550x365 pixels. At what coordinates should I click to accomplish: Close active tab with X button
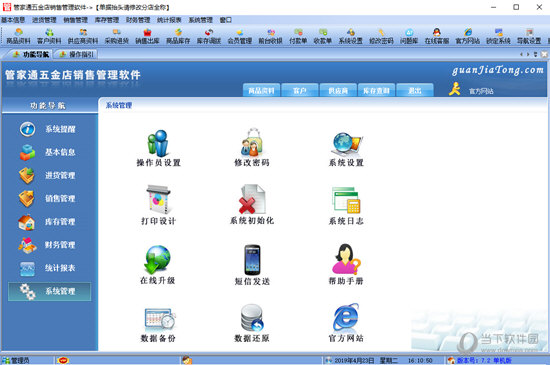coord(544,54)
